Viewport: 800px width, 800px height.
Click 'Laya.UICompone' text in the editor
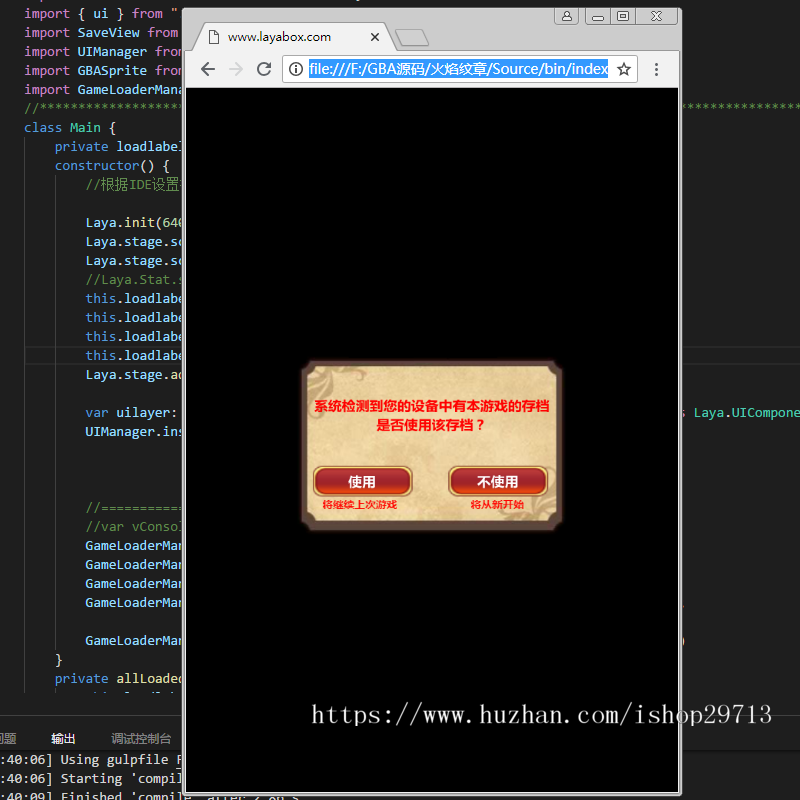coord(746,412)
